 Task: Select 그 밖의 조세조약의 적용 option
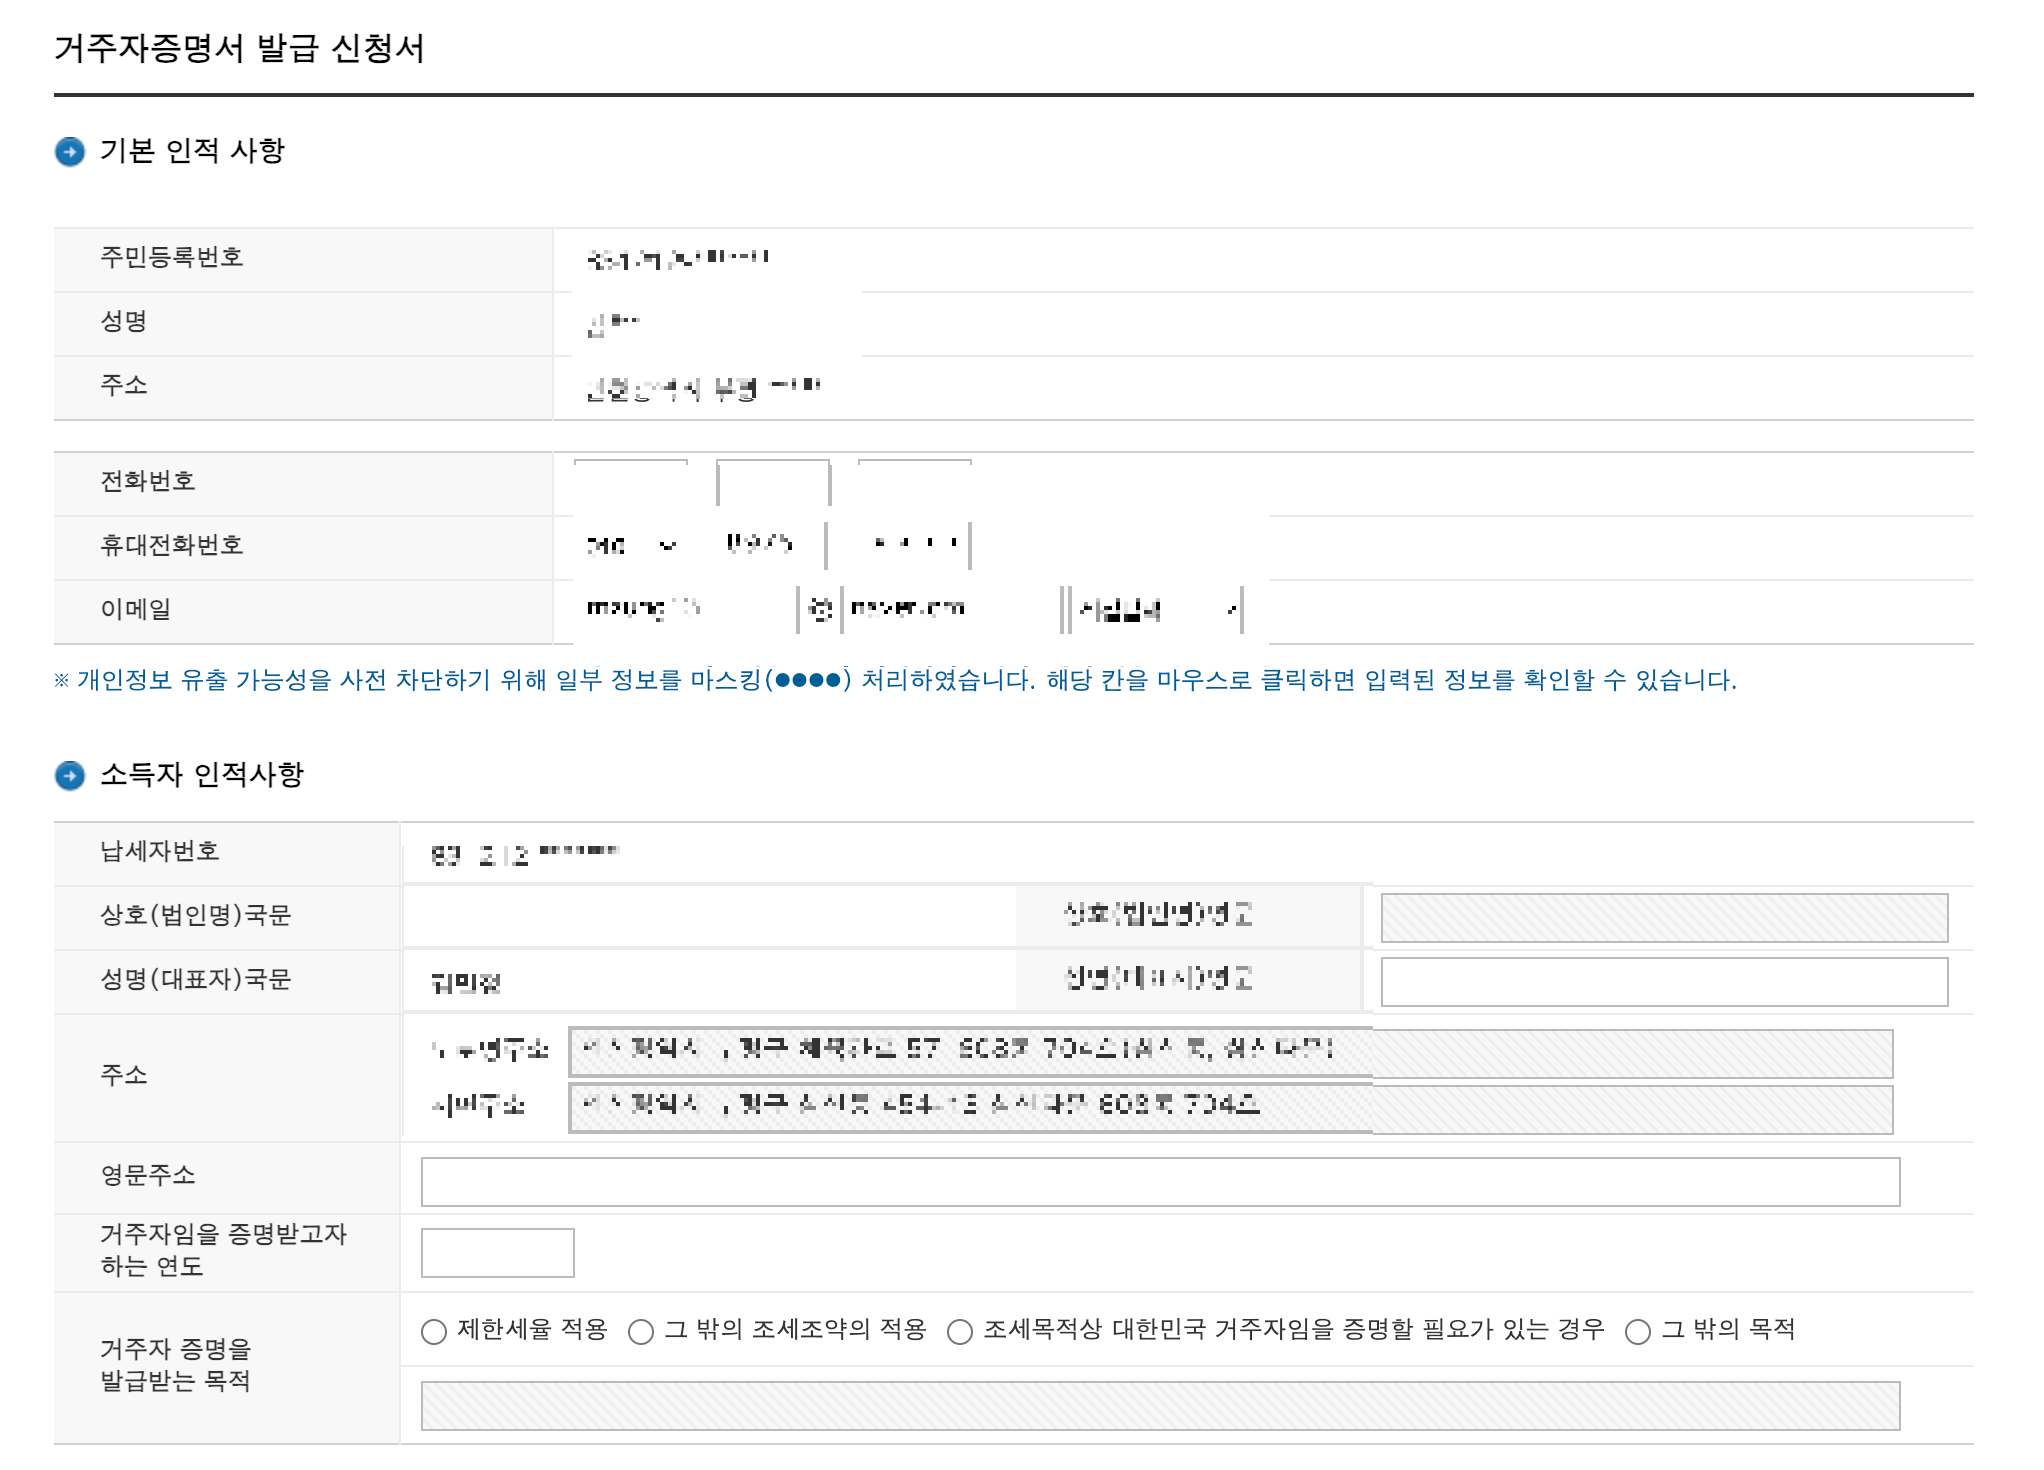tap(641, 1332)
